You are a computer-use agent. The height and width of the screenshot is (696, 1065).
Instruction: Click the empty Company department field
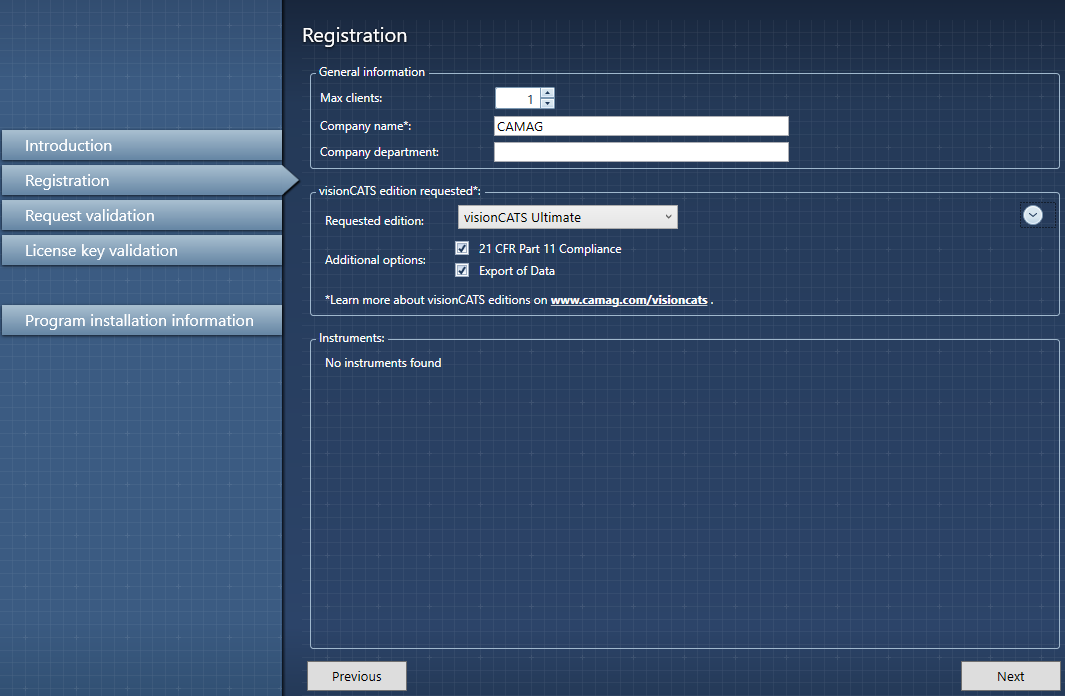(641, 152)
